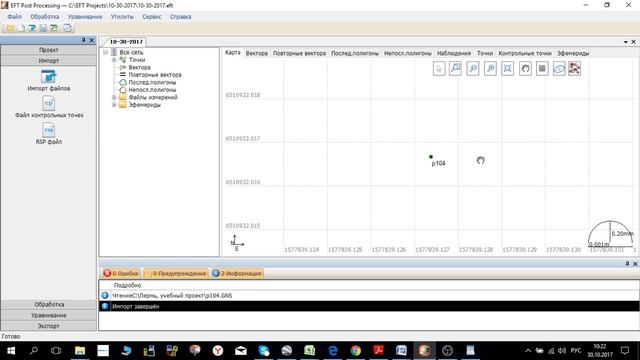This screenshot has width=640, height=360.
Task: Switch to the Послед.полигоны tab
Action: [x=355, y=53]
